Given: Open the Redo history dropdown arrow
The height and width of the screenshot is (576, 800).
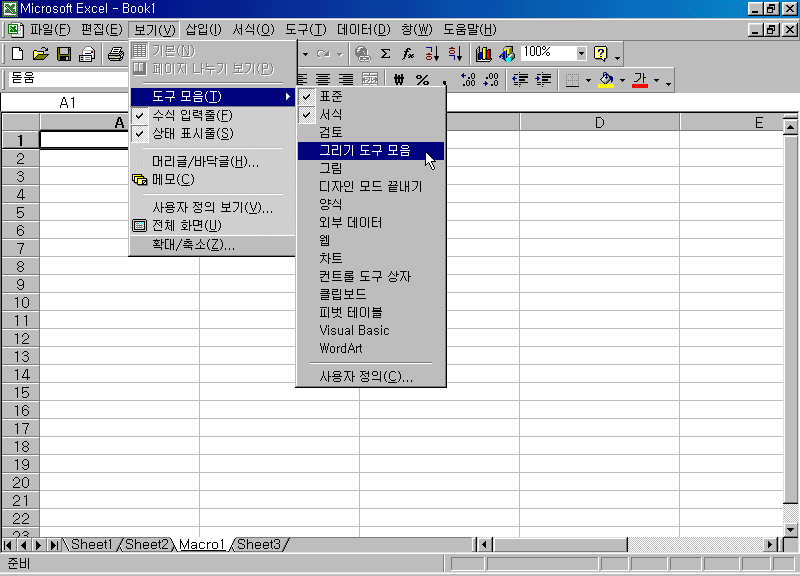Looking at the screenshot, I should (340, 54).
